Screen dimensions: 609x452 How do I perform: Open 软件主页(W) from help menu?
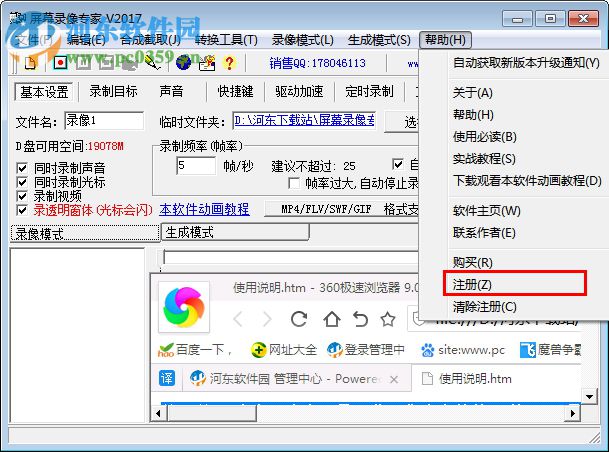[x=487, y=210]
